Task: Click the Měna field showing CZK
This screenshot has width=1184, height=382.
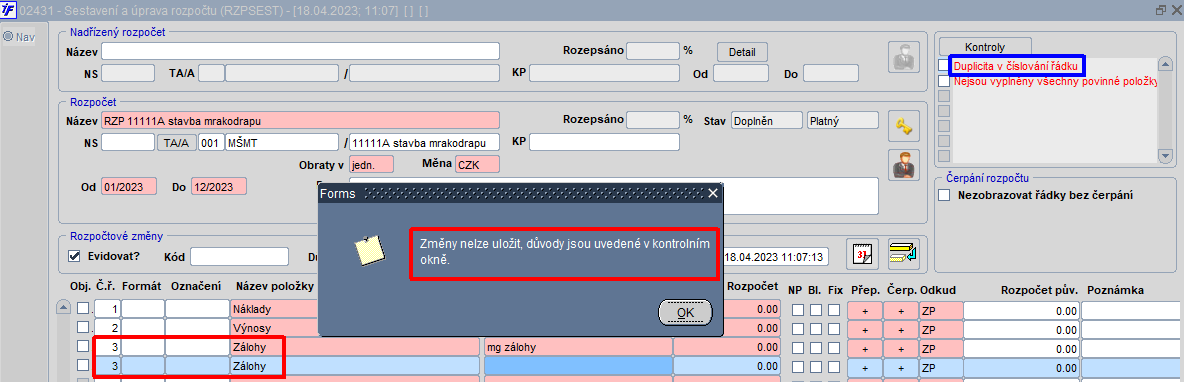Action: point(477,165)
